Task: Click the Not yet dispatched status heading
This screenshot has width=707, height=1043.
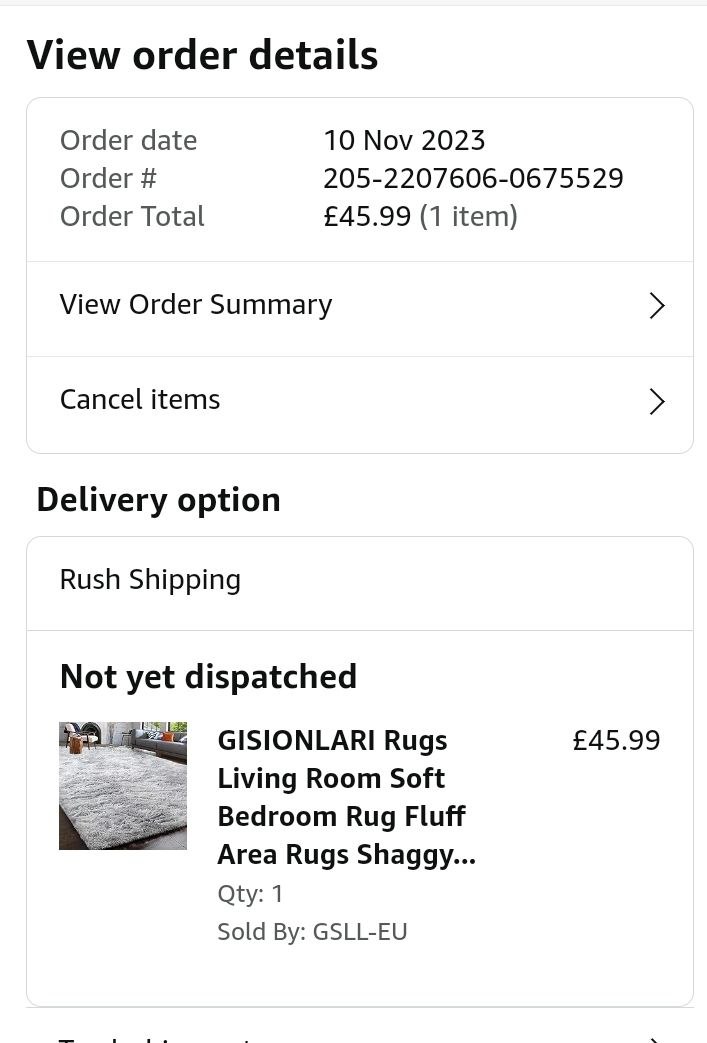Action: click(208, 677)
